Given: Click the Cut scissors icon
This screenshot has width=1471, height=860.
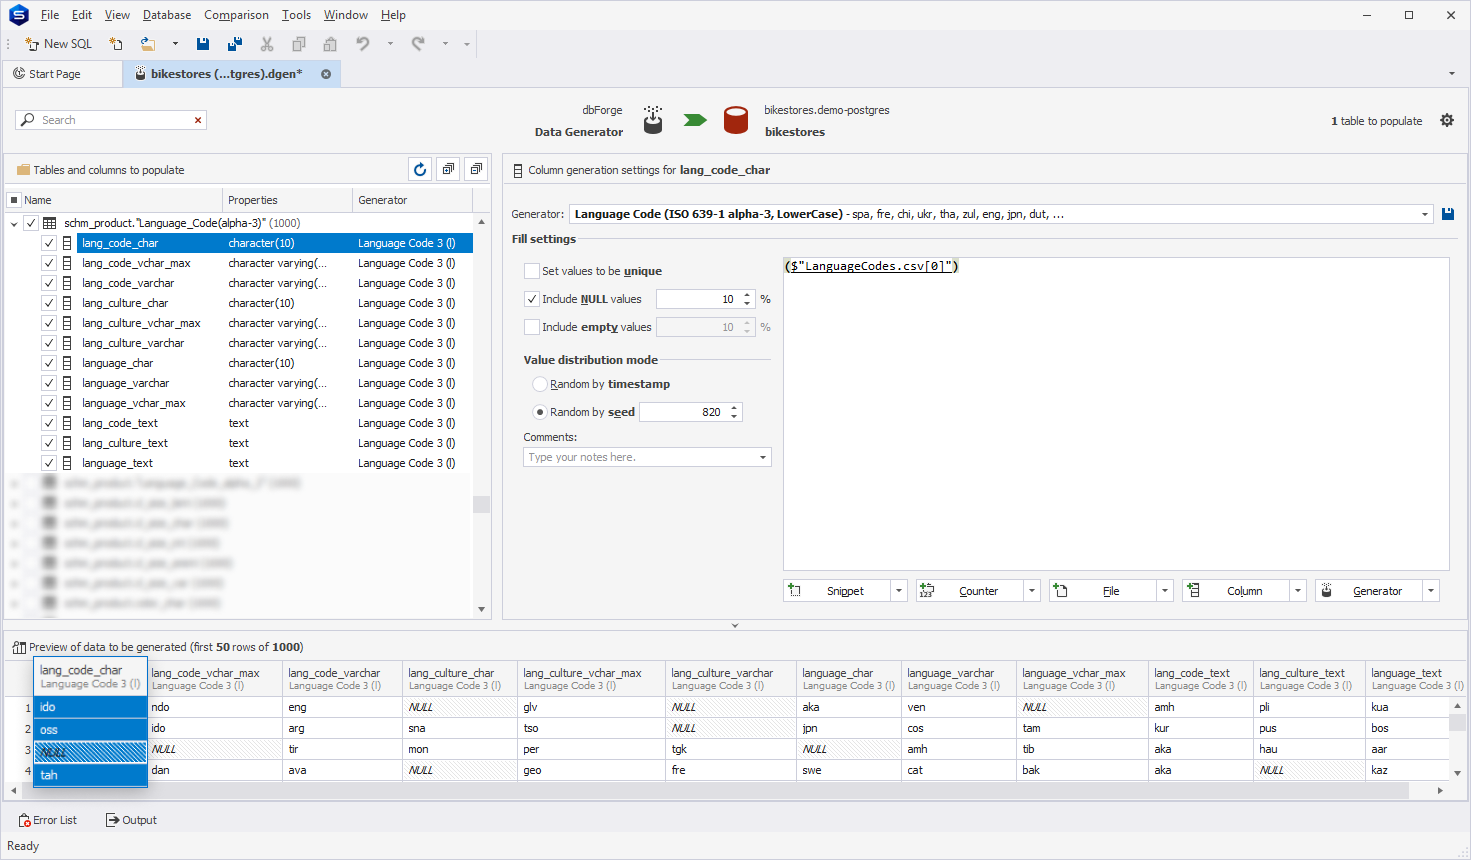Looking at the screenshot, I should [267, 44].
